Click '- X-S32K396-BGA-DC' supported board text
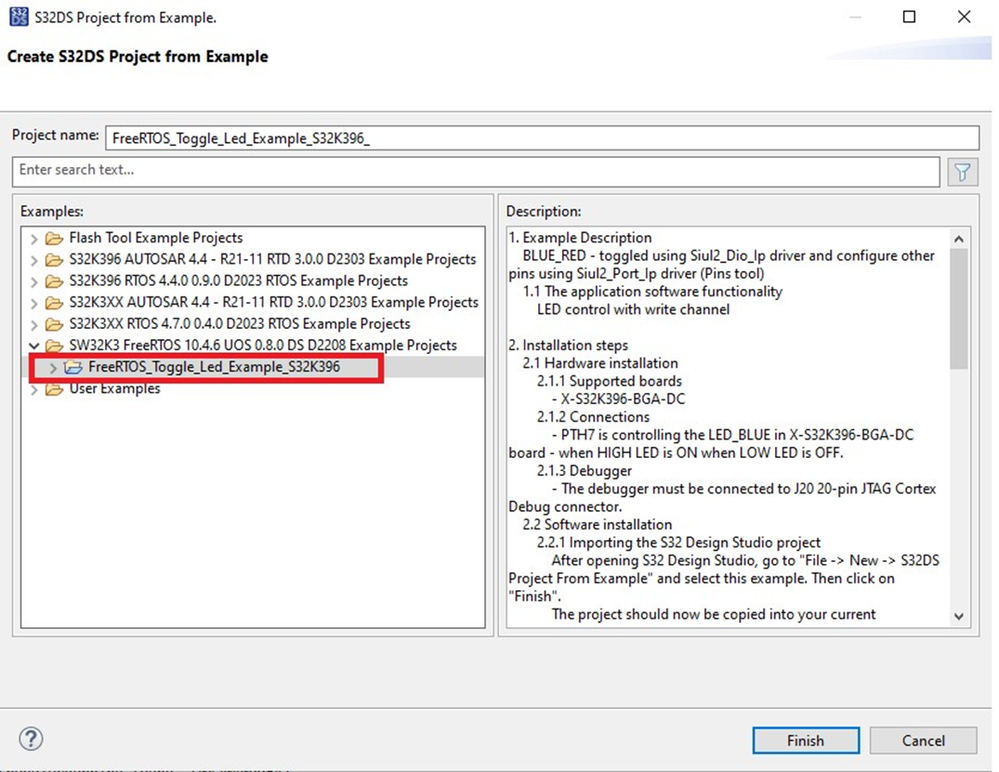This screenshot has height=772, width=999. [x=619, y=399]
